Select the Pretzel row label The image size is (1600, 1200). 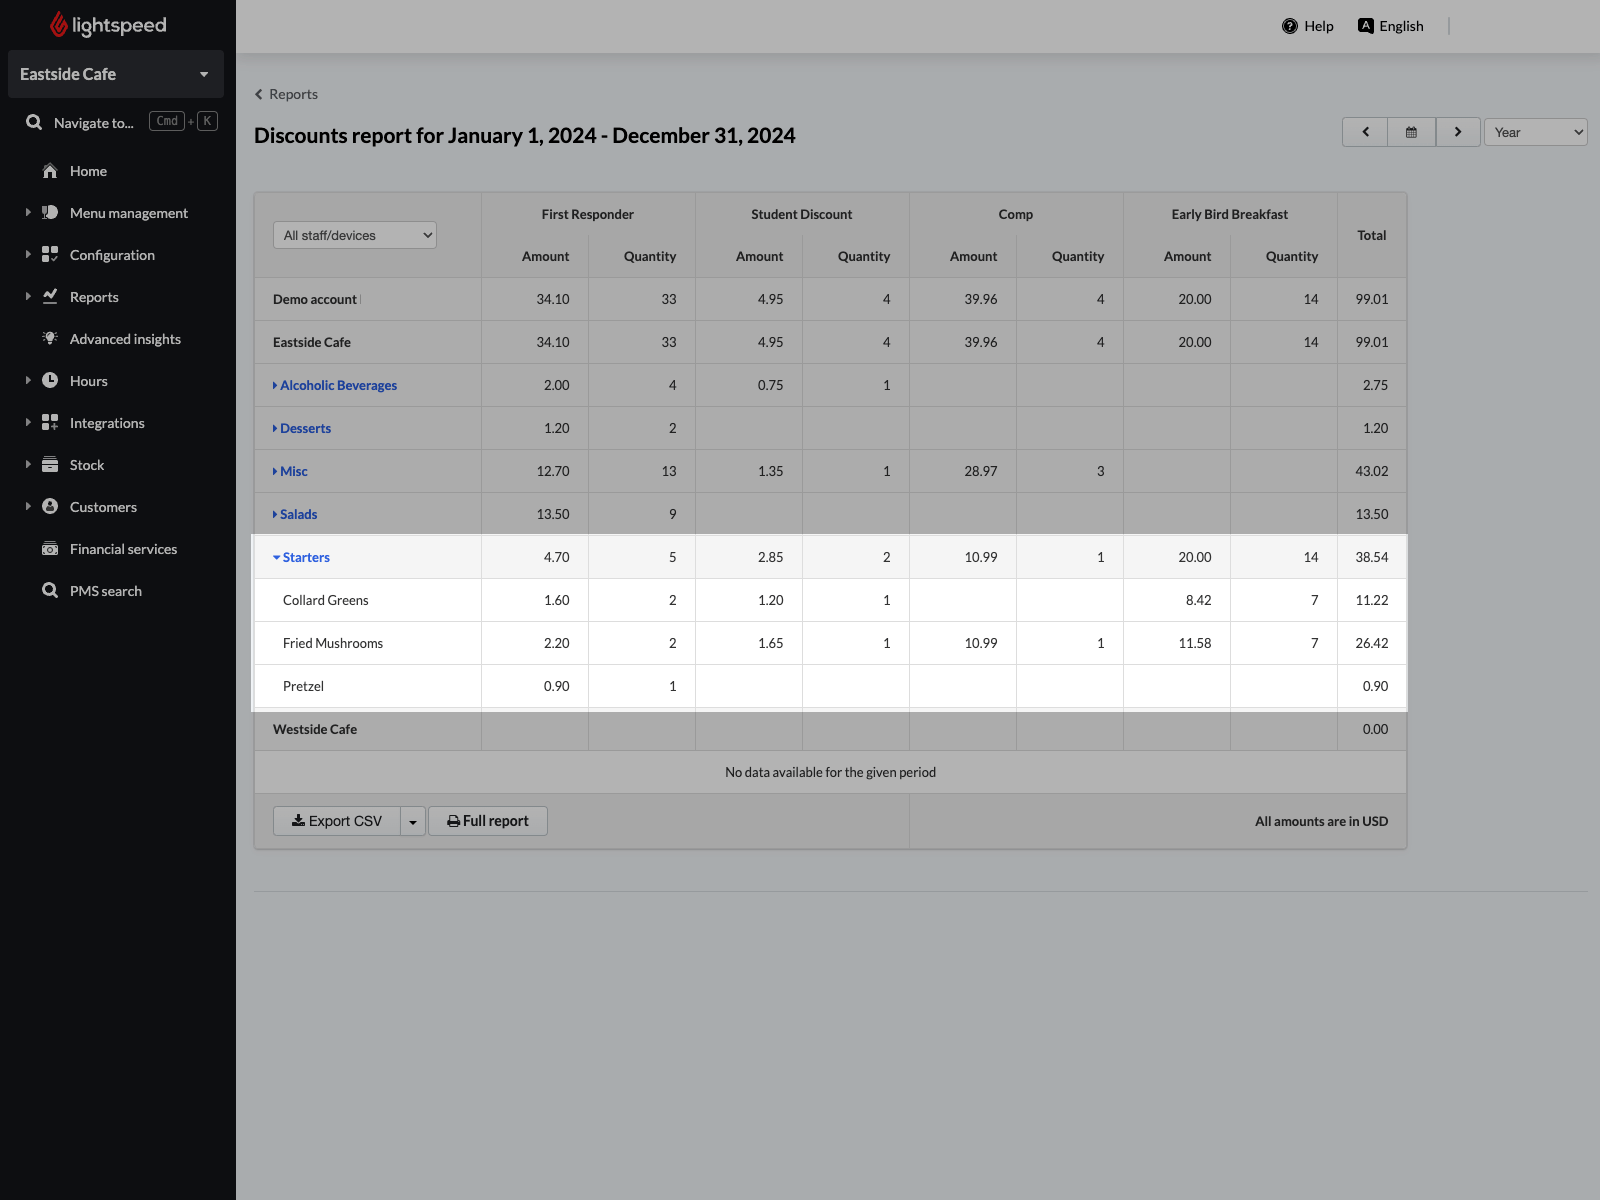[x=303, y=686]
